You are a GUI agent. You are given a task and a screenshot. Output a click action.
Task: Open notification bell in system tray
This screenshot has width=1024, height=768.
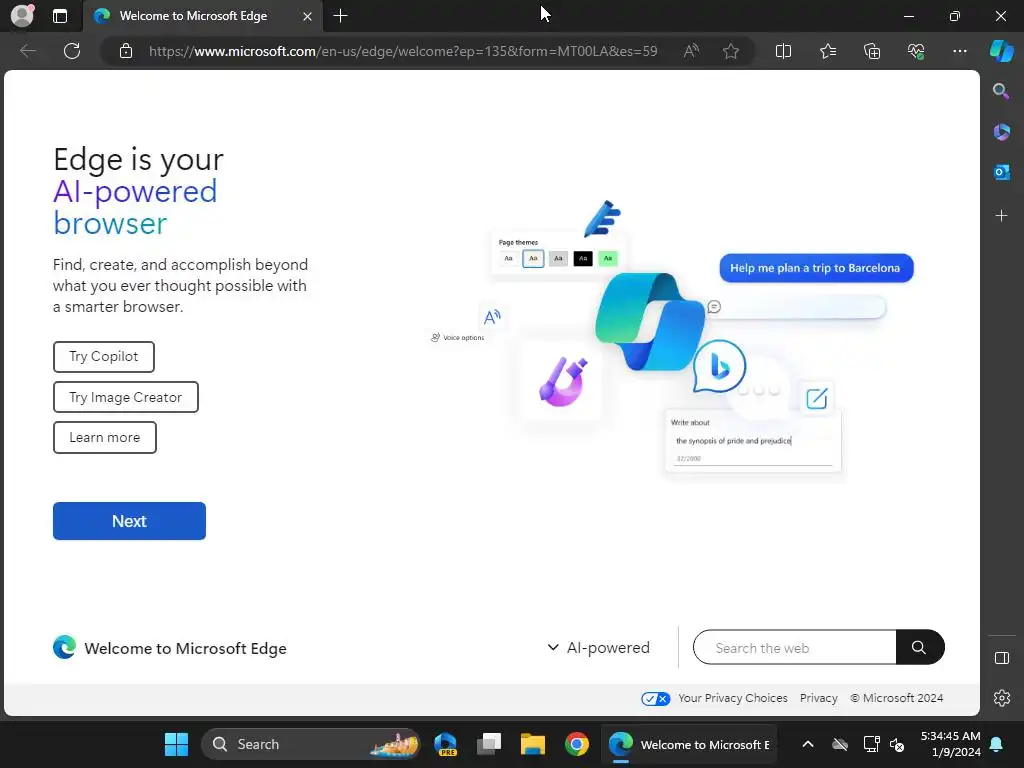(x=997, y=744)
